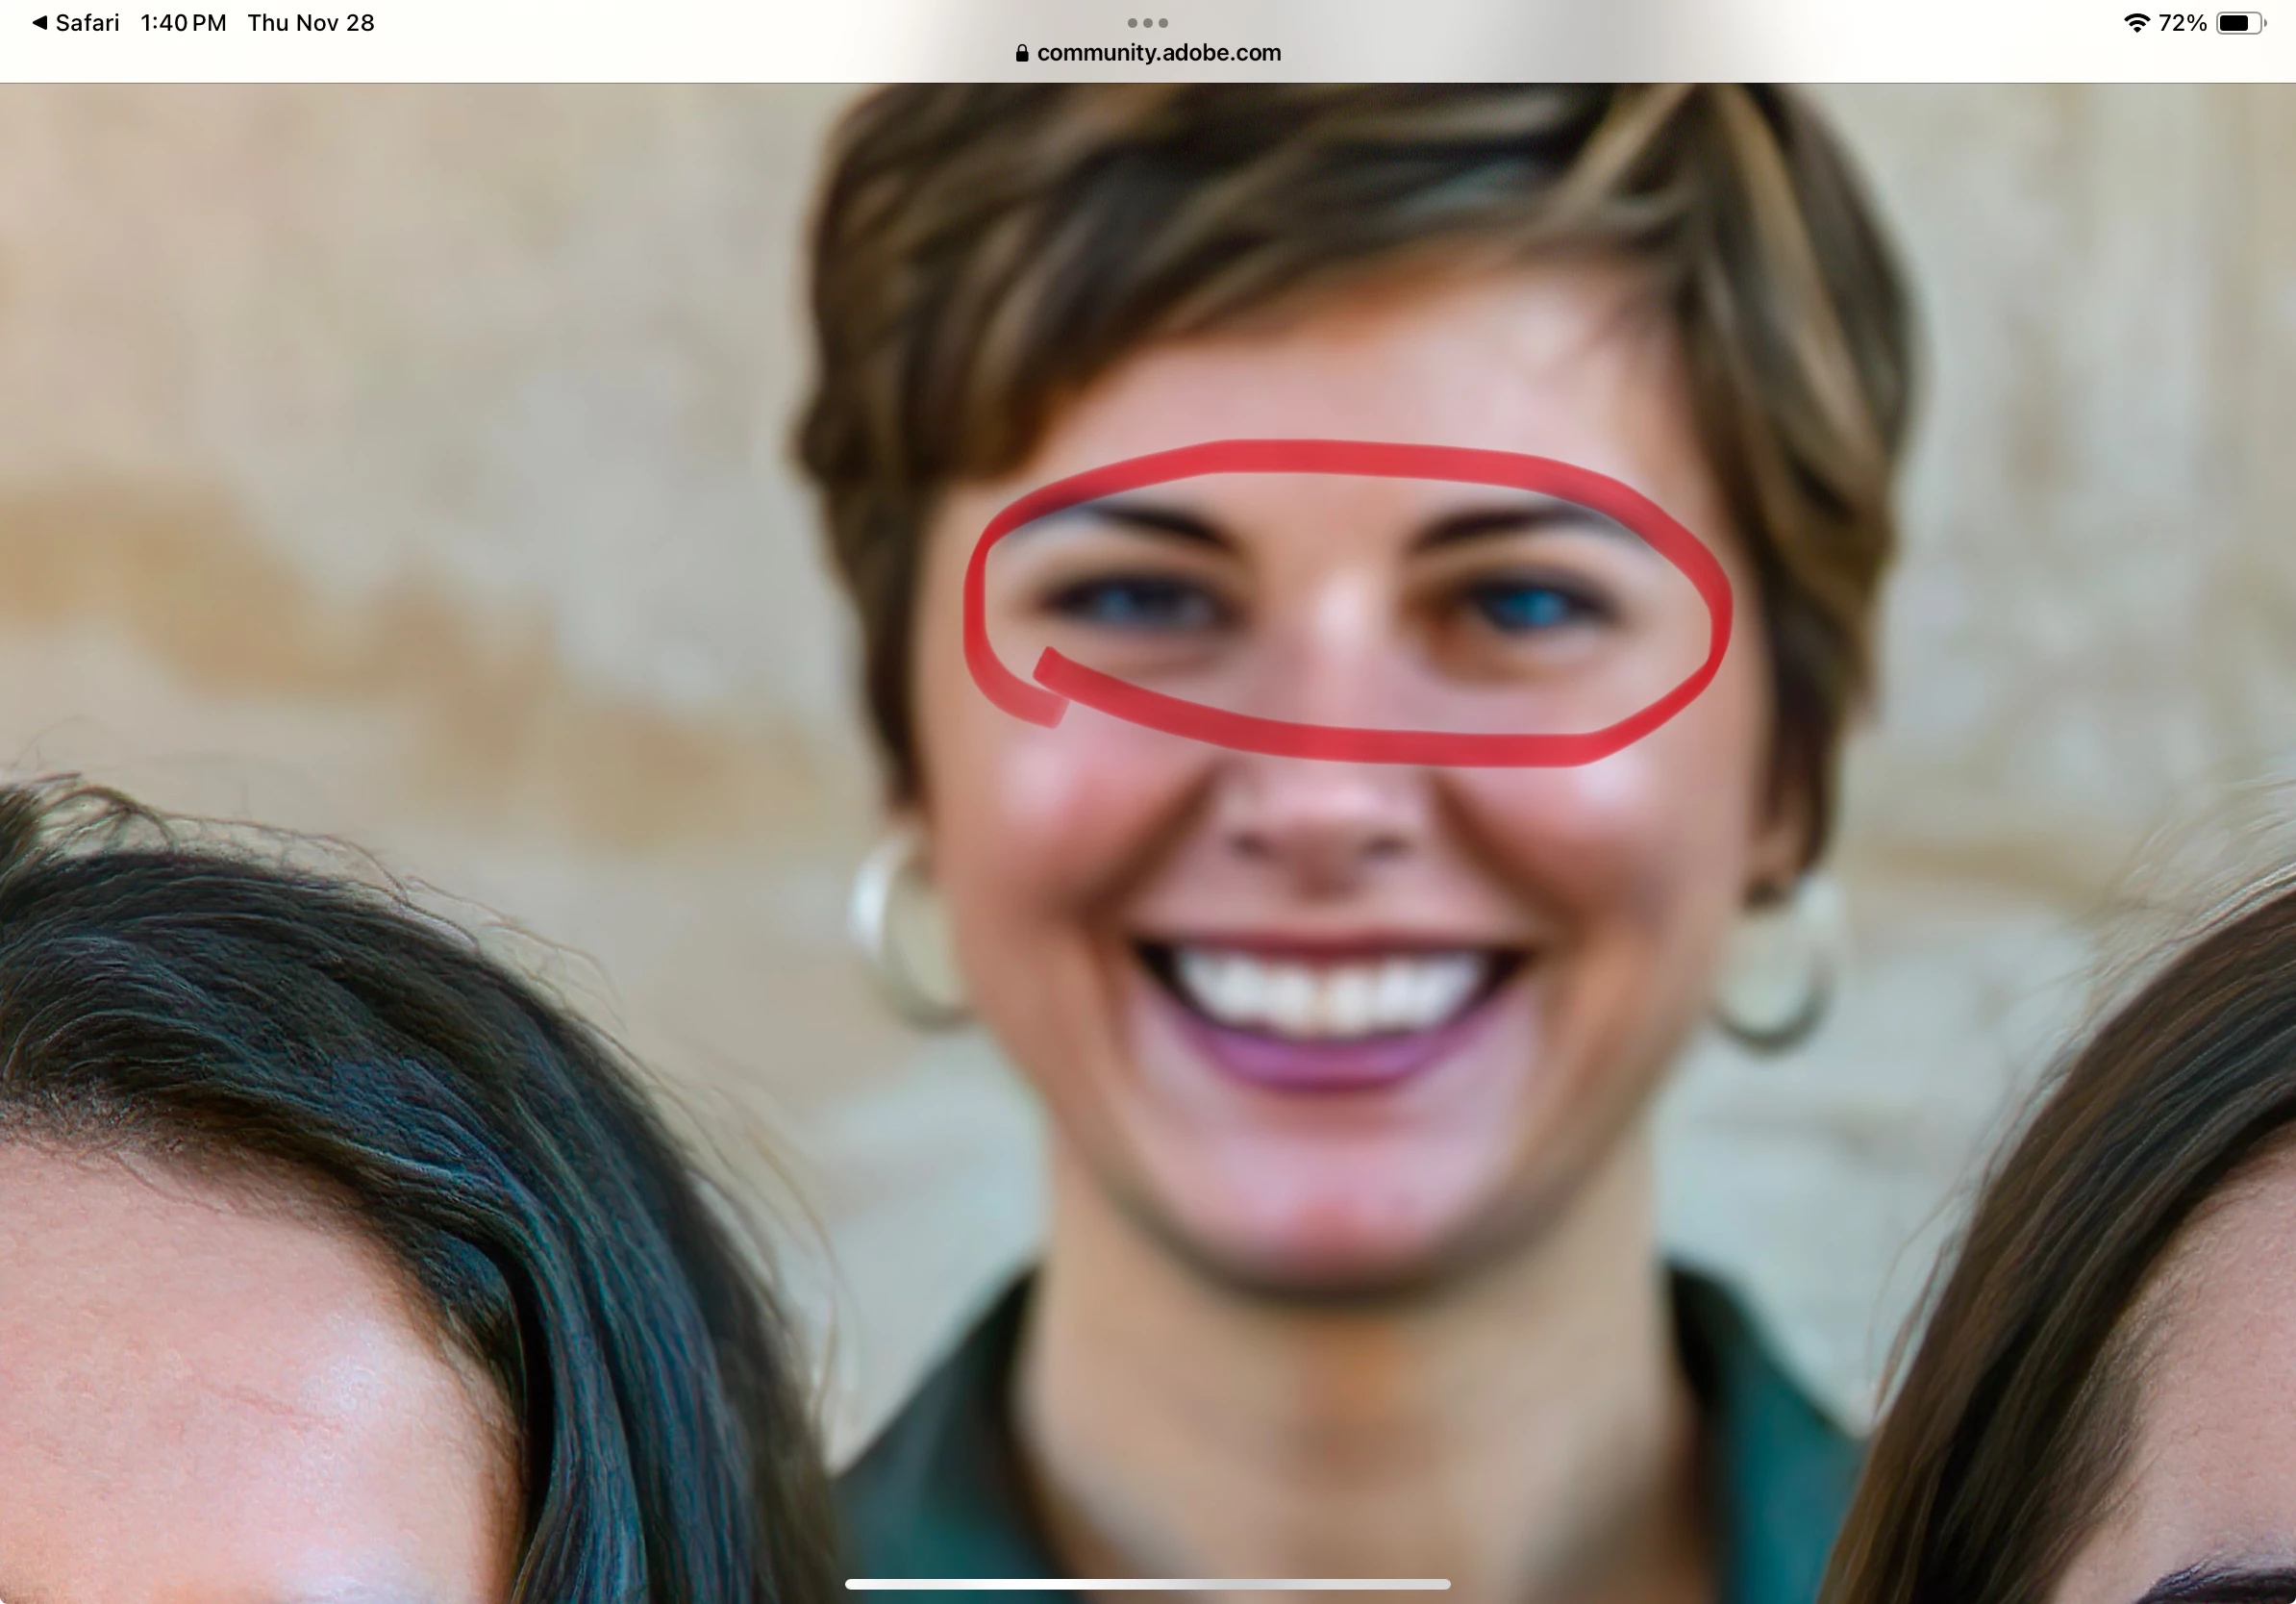The image size is (2296, 1604).
Task: Click the padlock icon beside the URL
Action: point(1021,53)
